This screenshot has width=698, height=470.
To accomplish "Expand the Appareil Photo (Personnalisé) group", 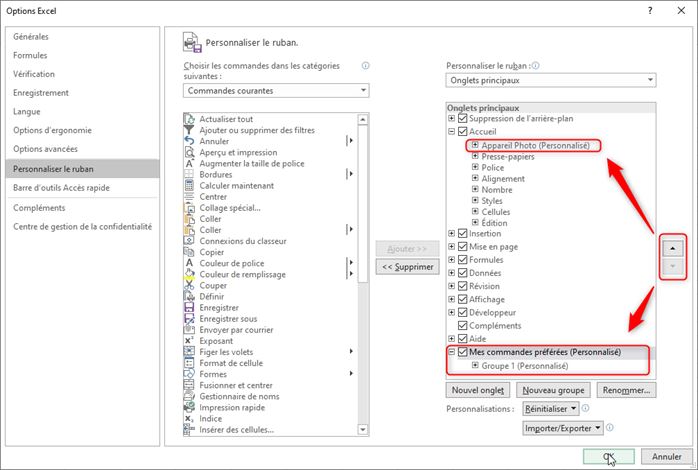I will (475, 145).
